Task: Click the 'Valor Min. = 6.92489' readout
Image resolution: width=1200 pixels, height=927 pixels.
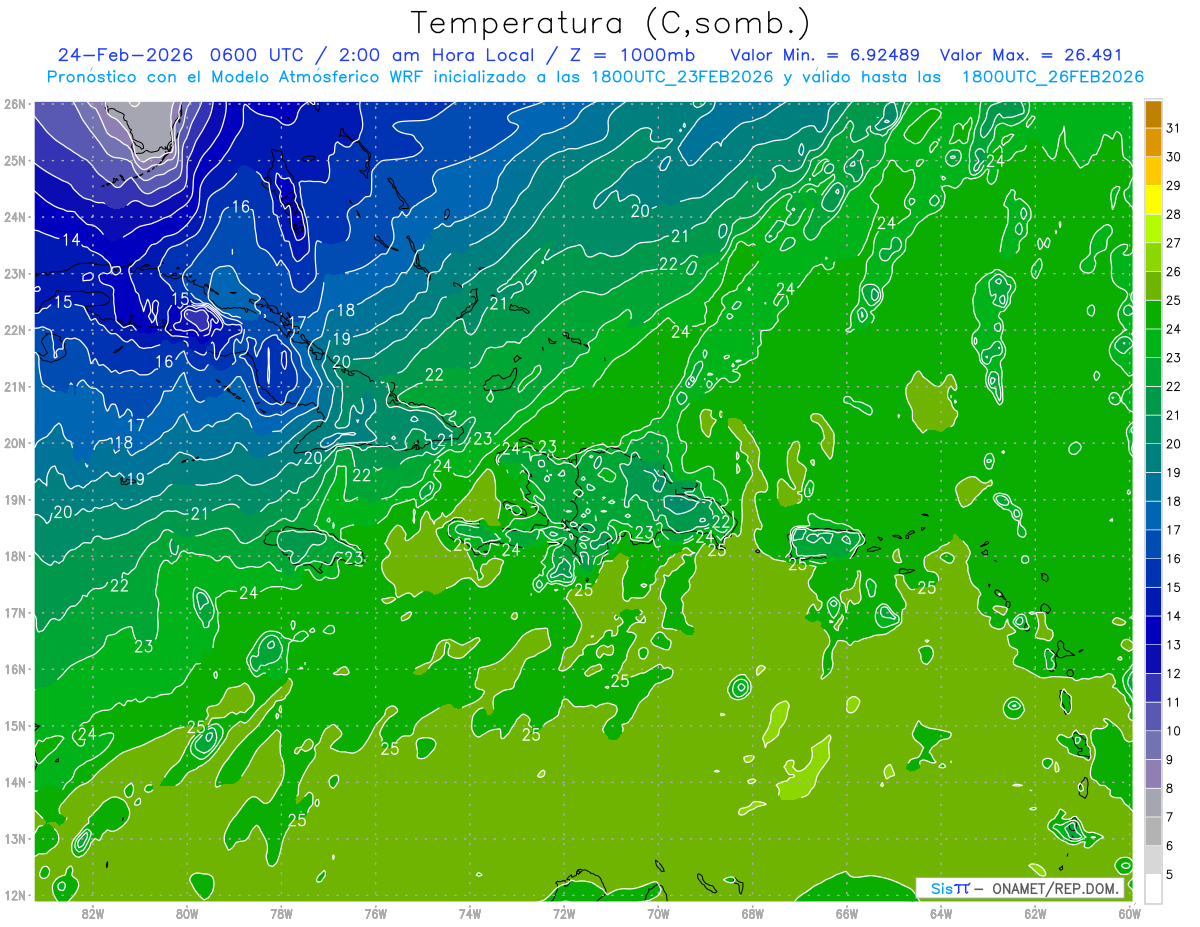Action: pyautogui.click(x=825, y=55)
